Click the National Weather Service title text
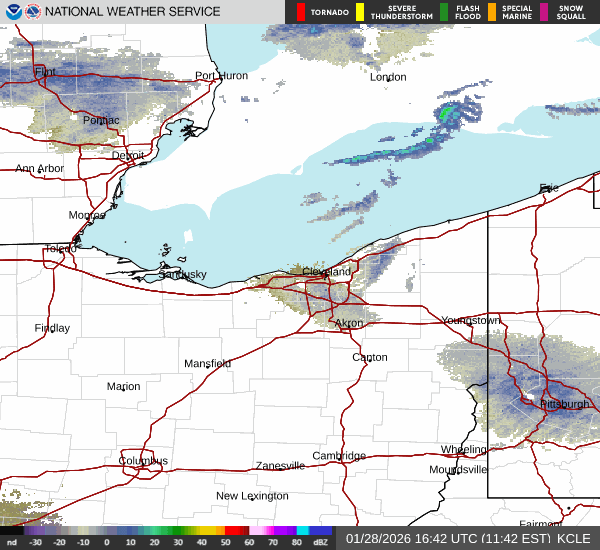Screen dimensions: 600x550 tap(132, 12)
